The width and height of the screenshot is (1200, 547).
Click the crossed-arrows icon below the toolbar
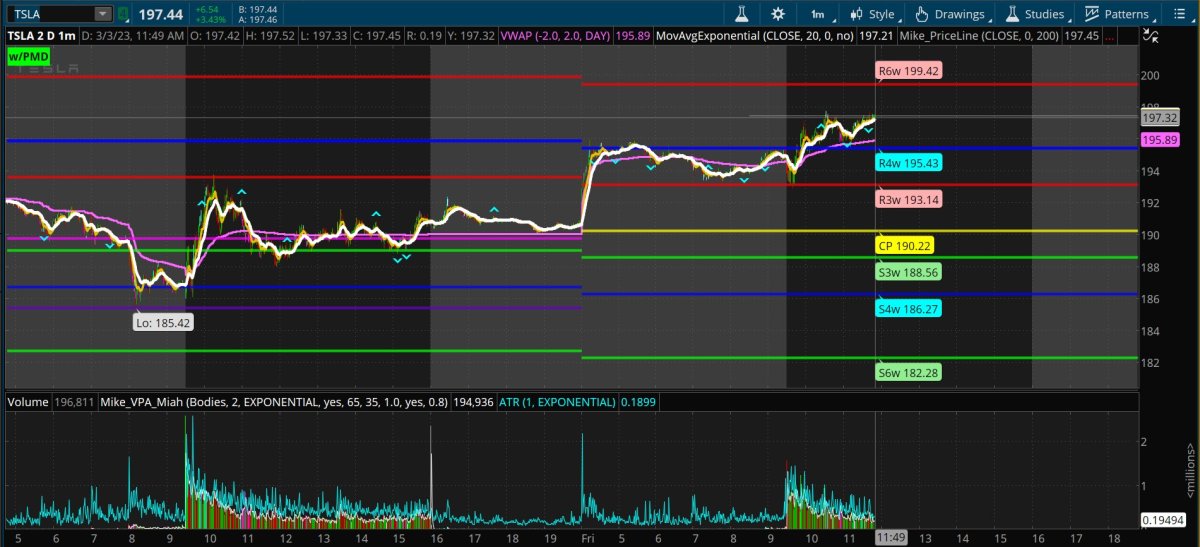pos(1150,37)
